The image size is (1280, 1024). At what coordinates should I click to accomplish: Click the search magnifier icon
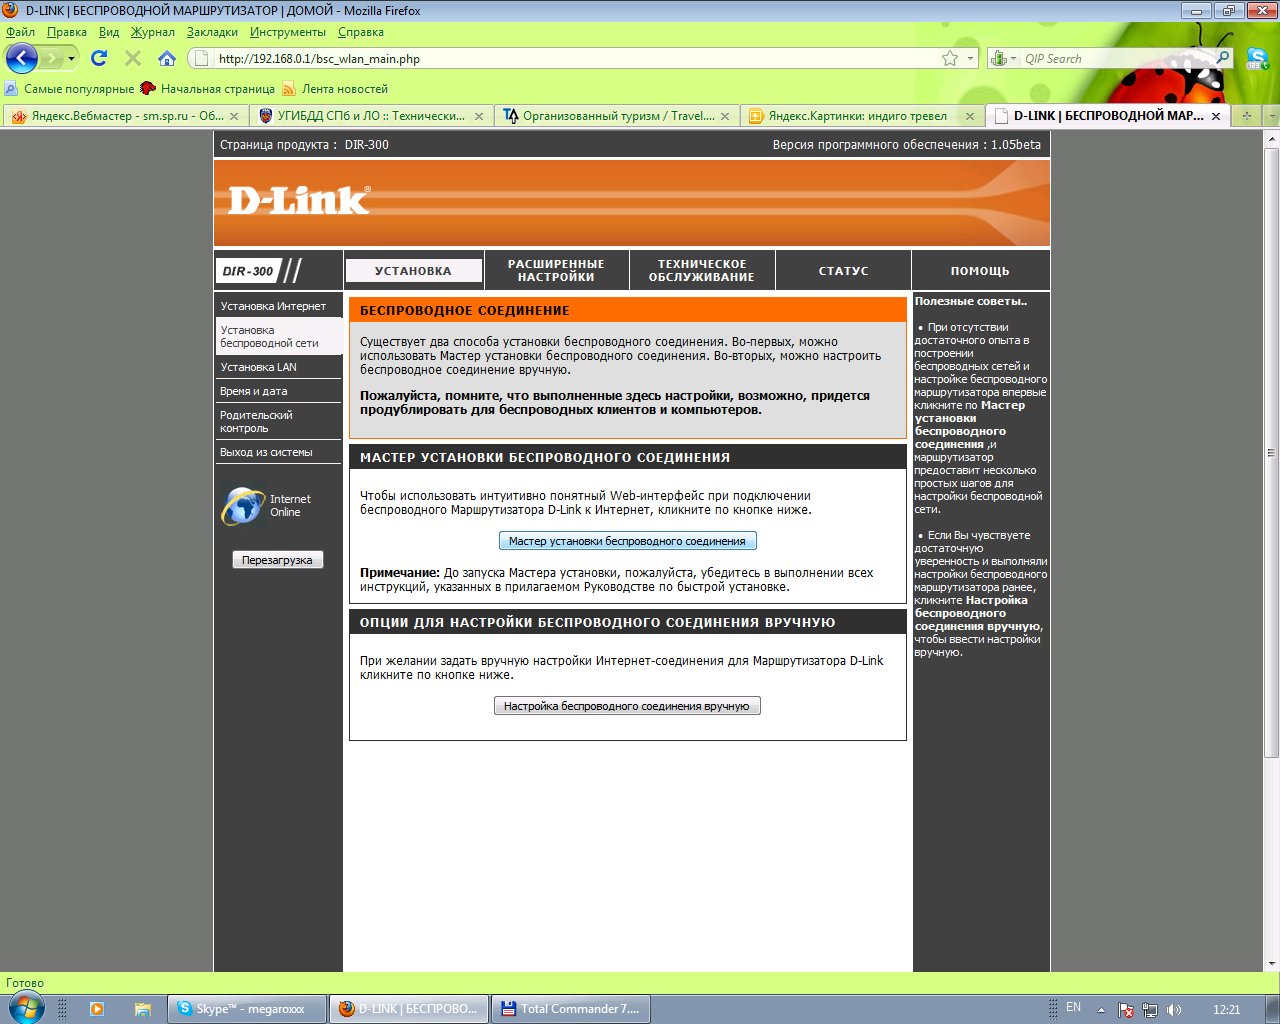click(1223, 58)
